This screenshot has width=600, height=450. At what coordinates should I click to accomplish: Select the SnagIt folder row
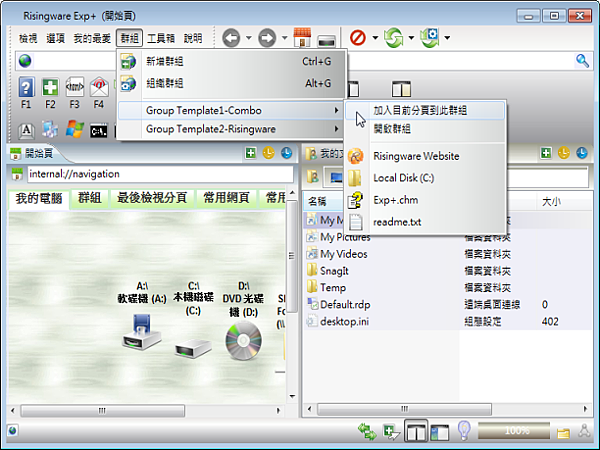[447, 271]
